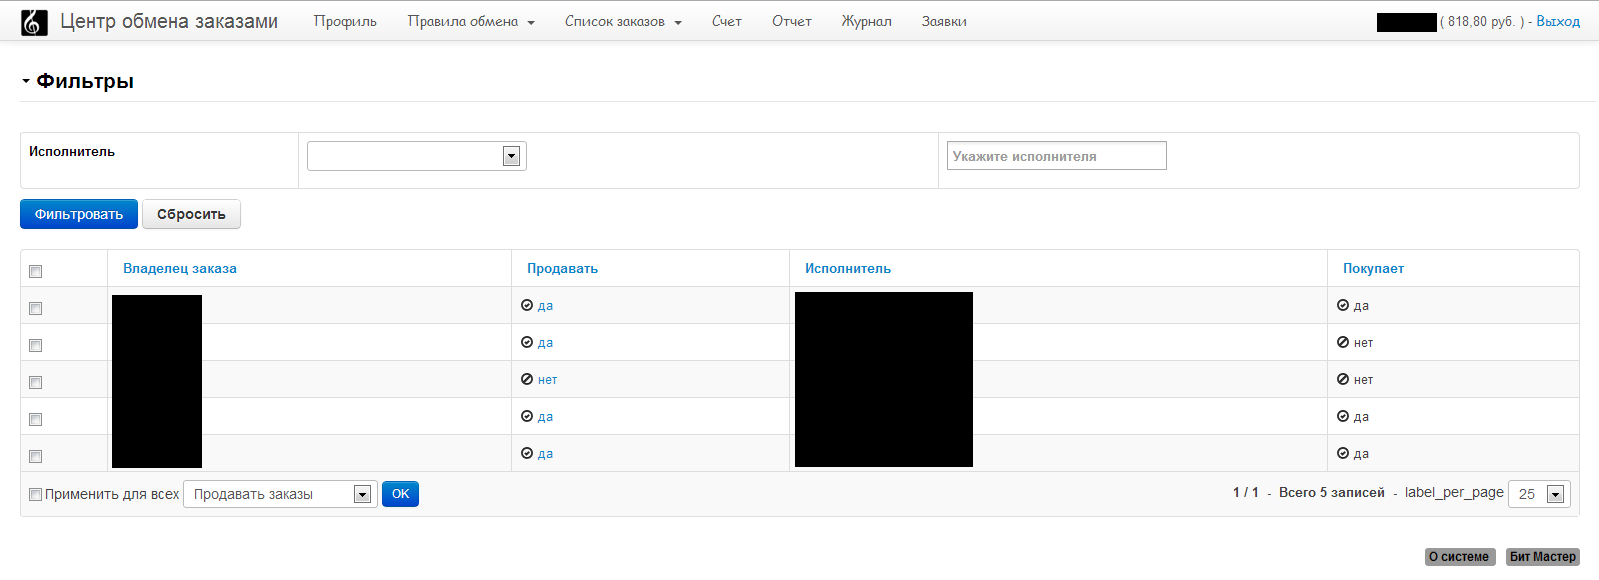1599x580 pixels.
Task: Click the Фильтровать button
Action: pyautogui.click(x=79, y=214)
